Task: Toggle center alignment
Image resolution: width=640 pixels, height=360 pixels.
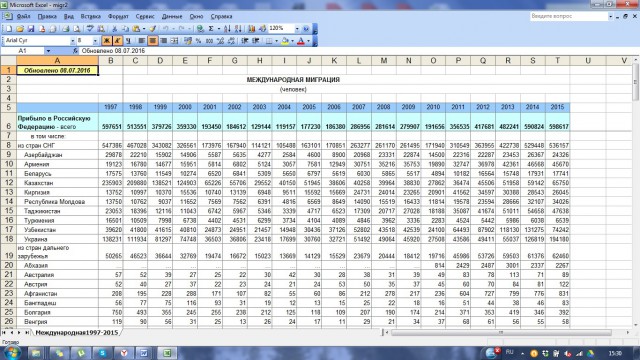Action: click(x=152, y=40)
